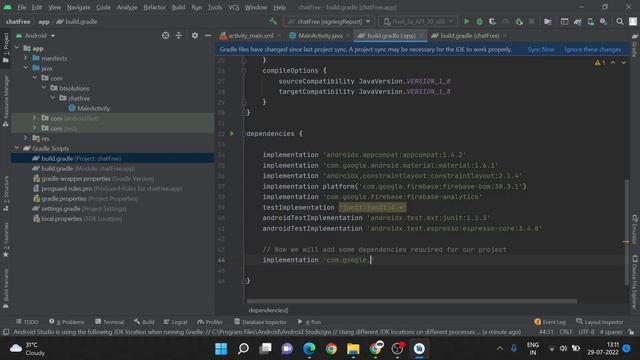Screen dimensions: 640x360
Task: Click the run gutter arrow beside dependencies
Action: [232, 133]
